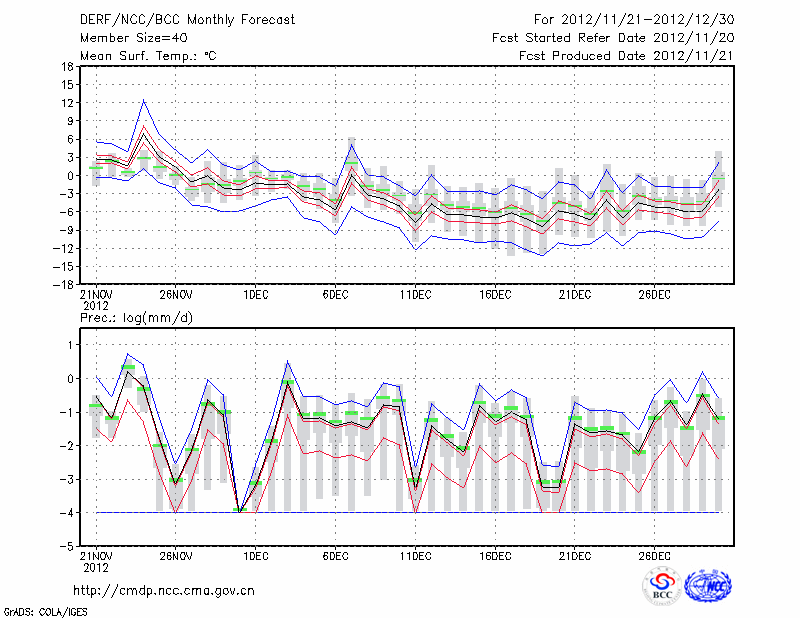Open the cmdp.ncc.cma.gov.cn link

pyautogui.click(x=164, y=591)
